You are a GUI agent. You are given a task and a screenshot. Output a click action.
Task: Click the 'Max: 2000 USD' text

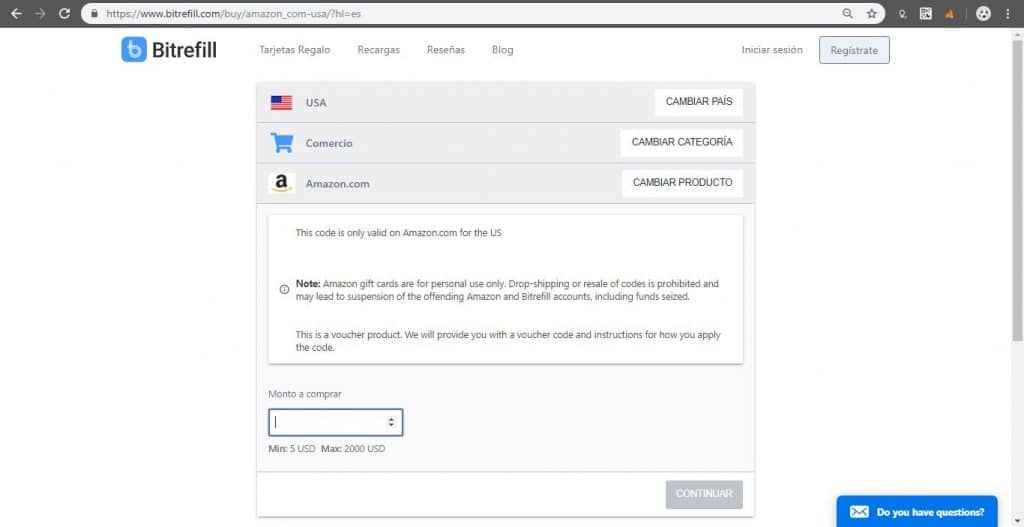353,449
